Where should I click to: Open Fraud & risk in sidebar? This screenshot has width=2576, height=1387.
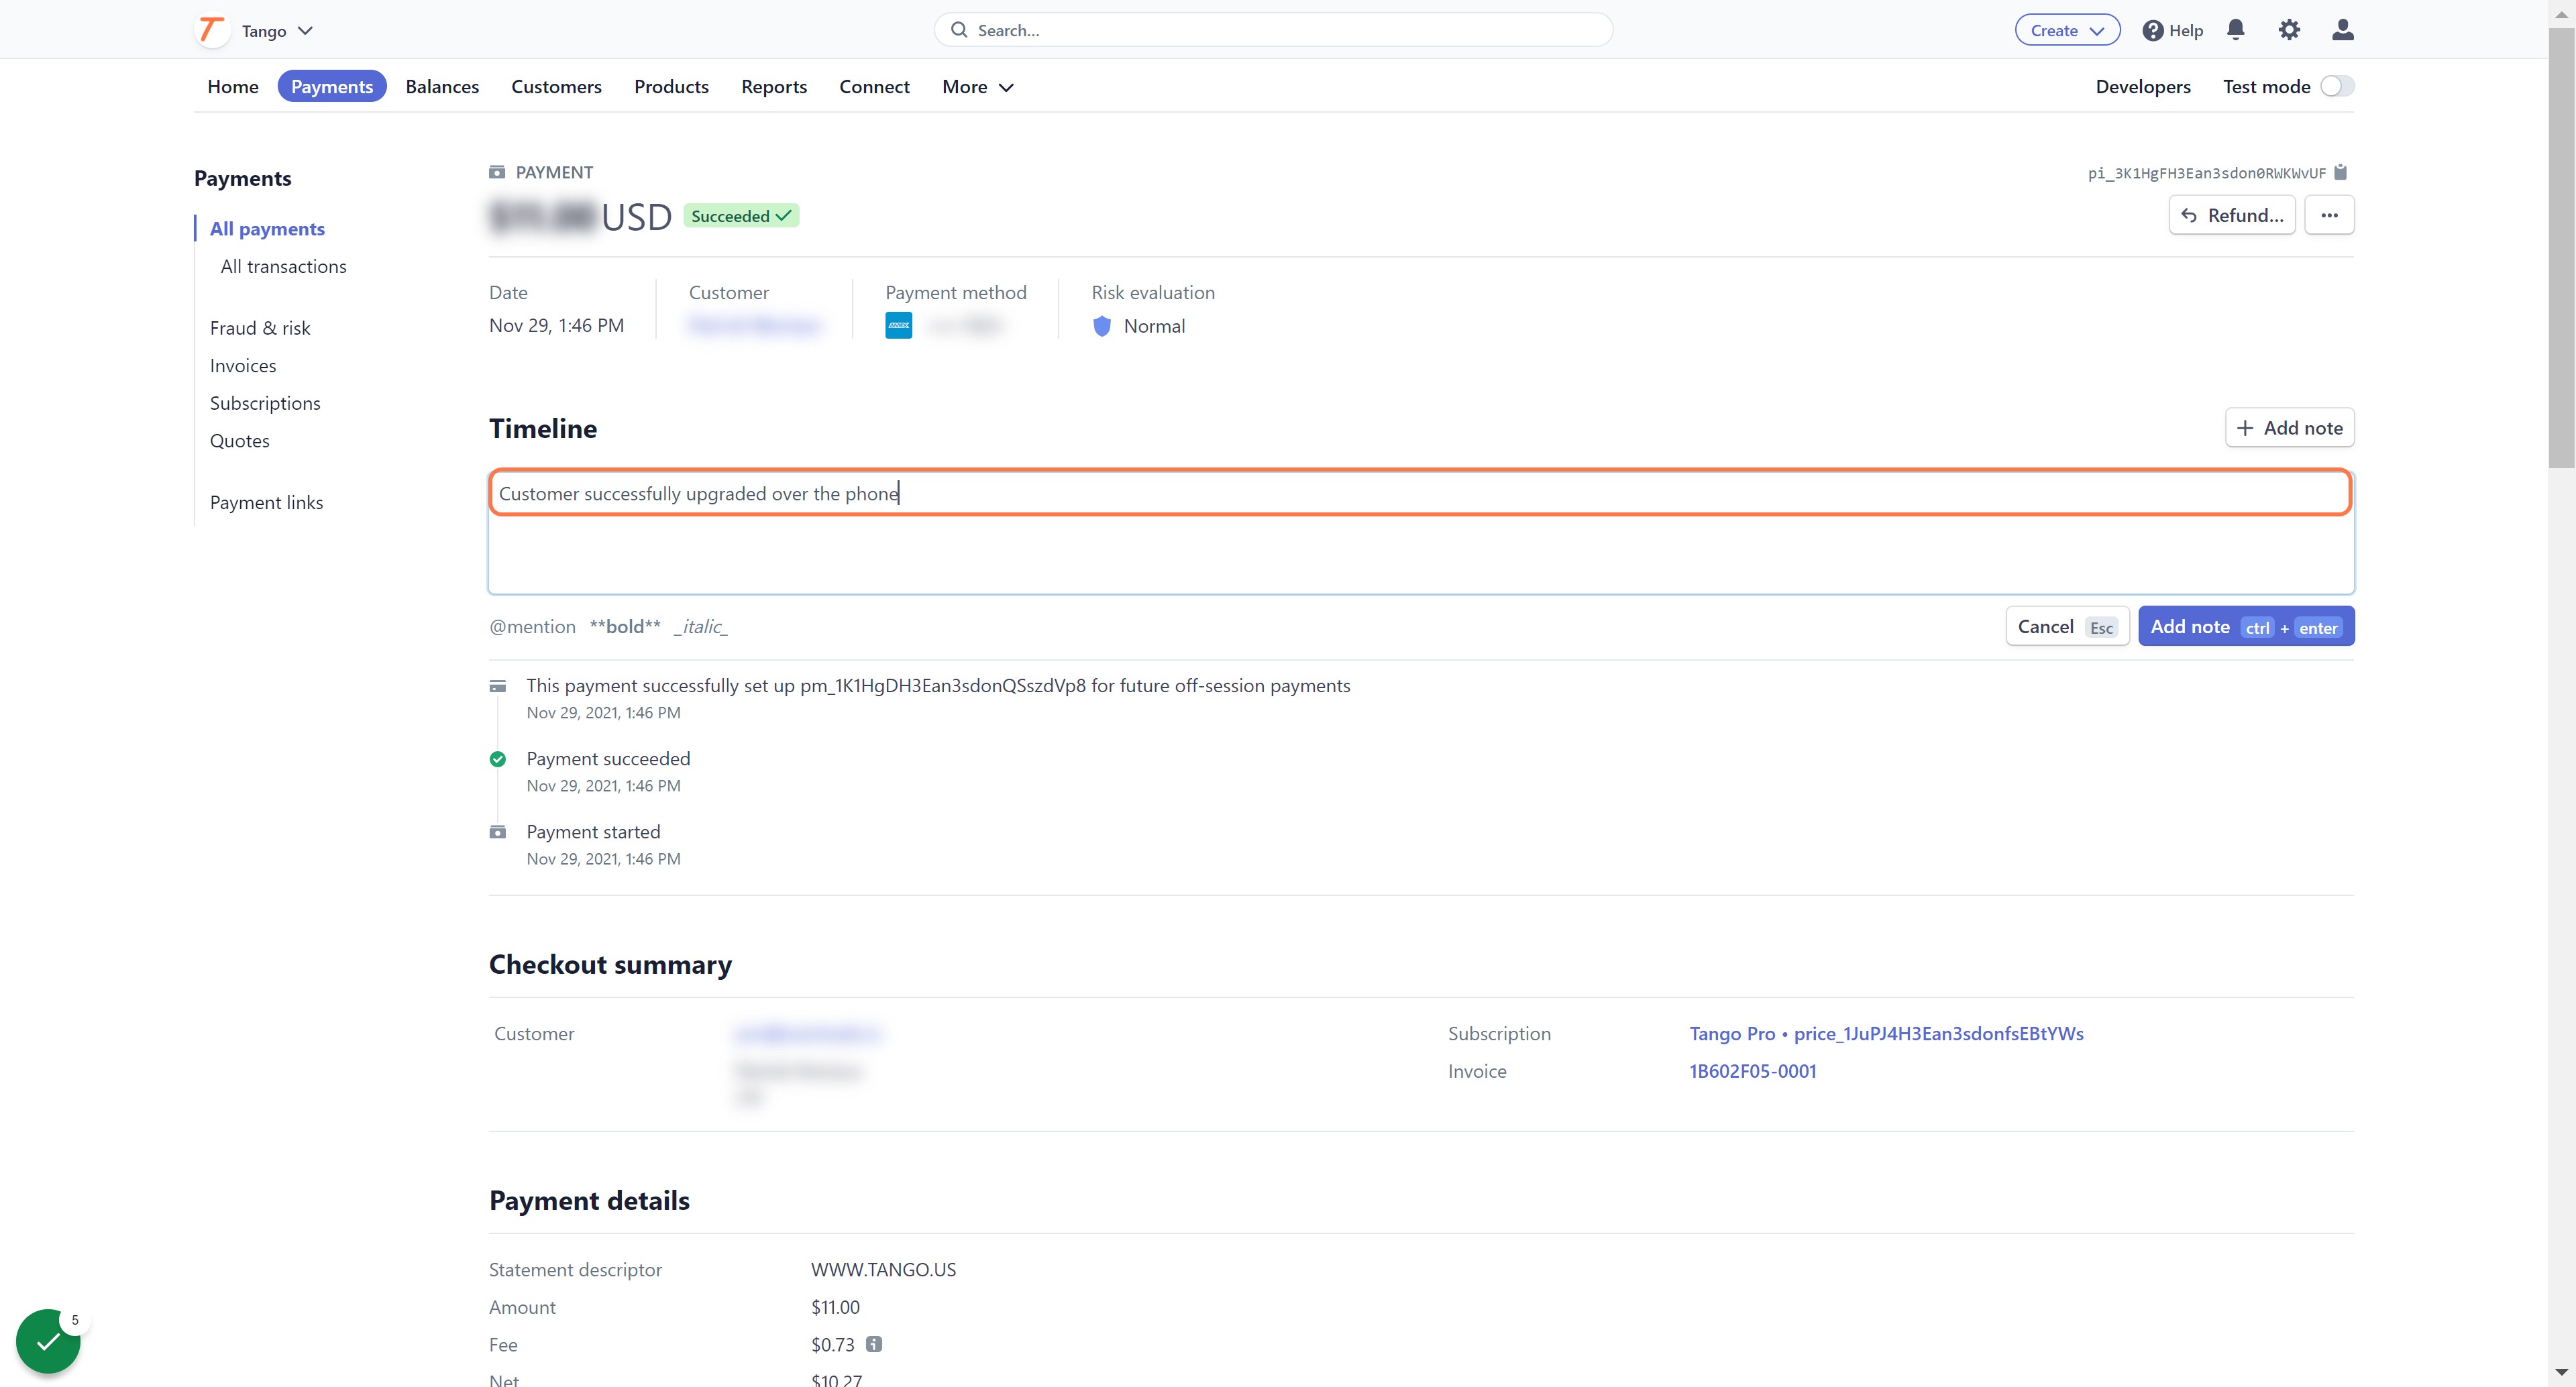coord(260,328)
